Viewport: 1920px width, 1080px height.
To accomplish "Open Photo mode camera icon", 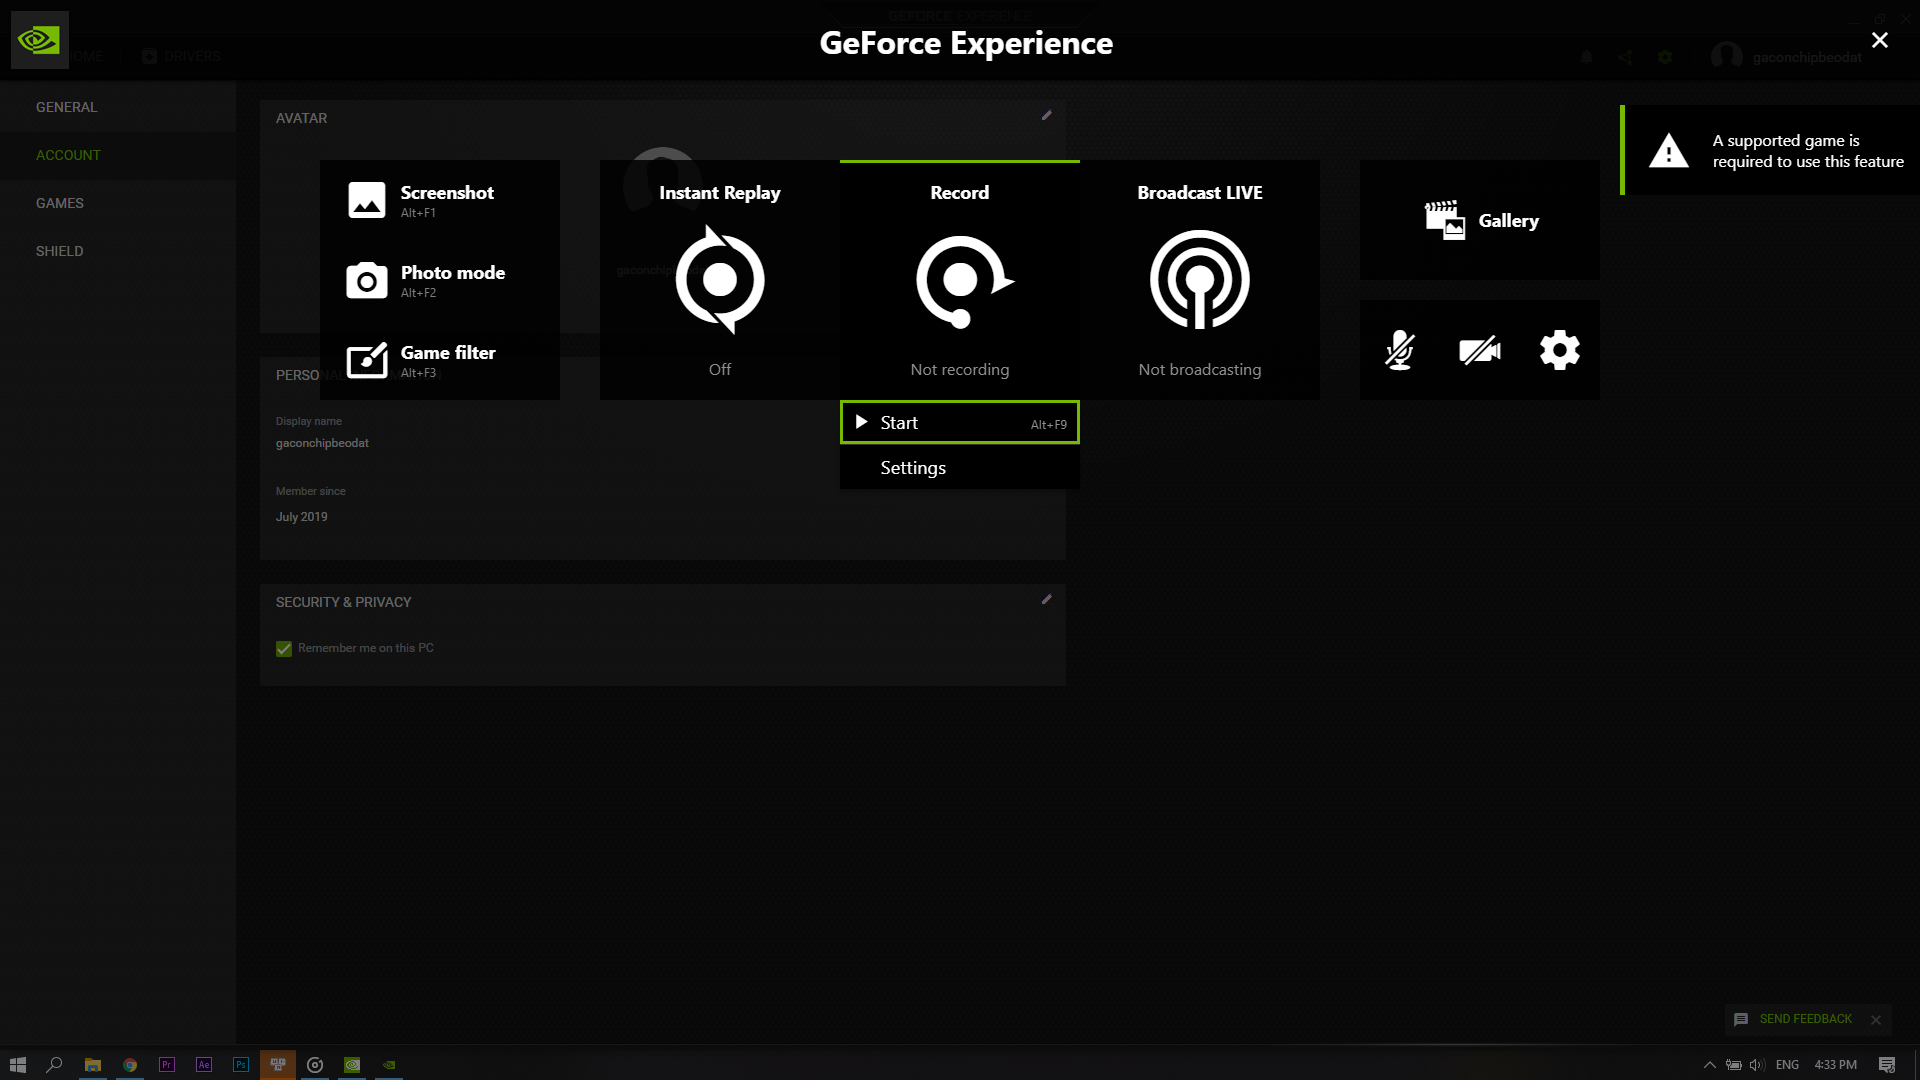I will (x=366, y=281).
